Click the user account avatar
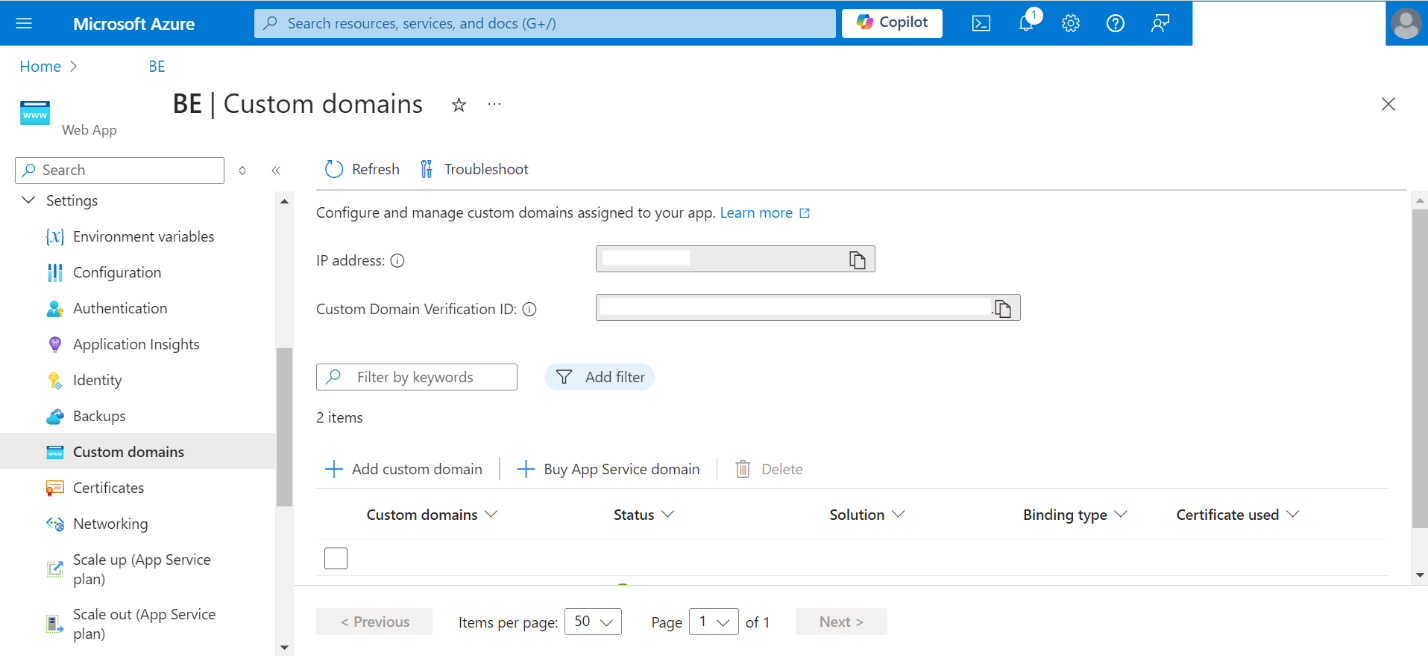The image size is (1428, 656). (1405, 23)
